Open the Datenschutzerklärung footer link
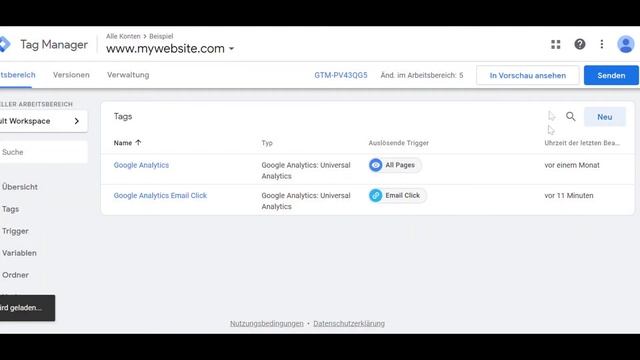Screen dimensions: 640x360 [349, 324]
